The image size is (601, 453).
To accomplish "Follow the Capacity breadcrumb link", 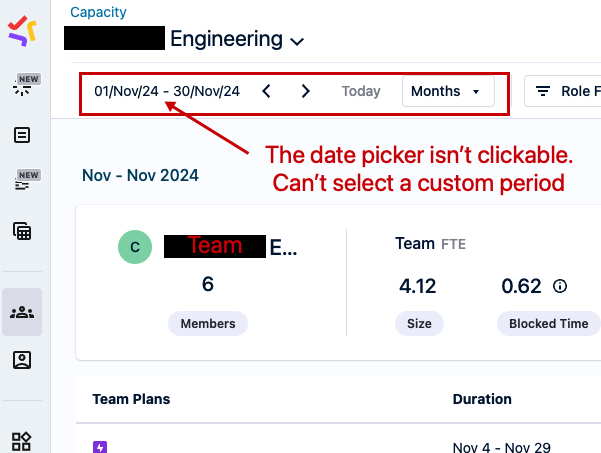I will tap(98, 12).
